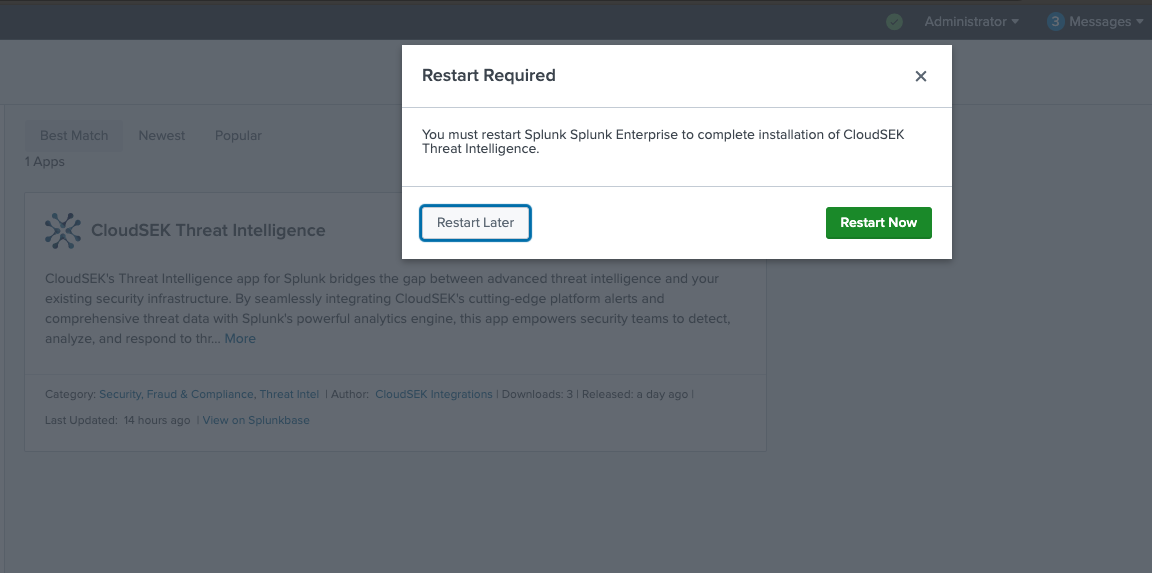The width and height of the screenshot is (1152, 573).
Task: Click the Restart Now button
Action: tap(878, 223)
